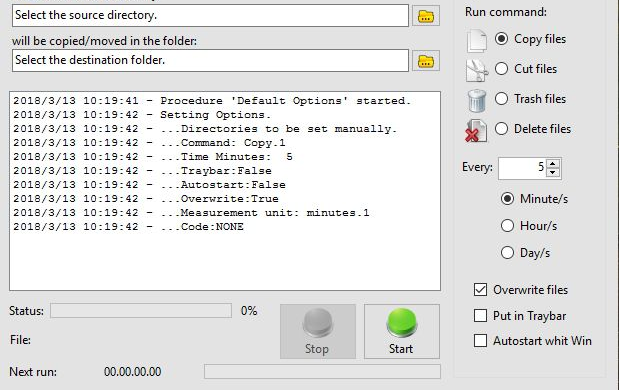Click the "will be copied/moved in the folder:" label

104,41
